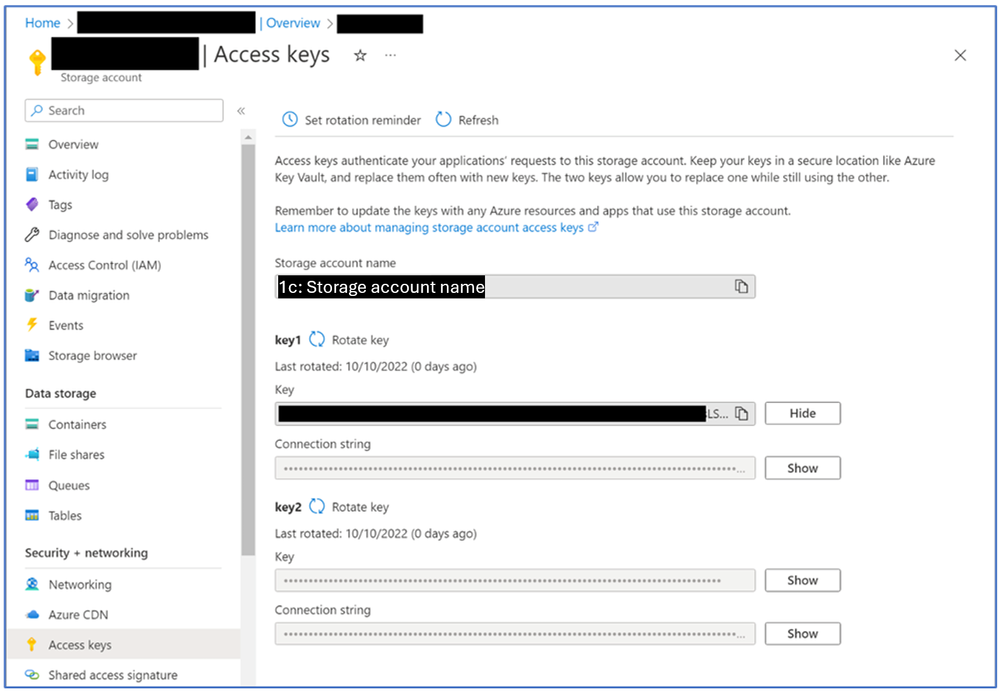Click the key2 rotate key icon
Image resolution: width=999 pixels, height=691 pixels.
[317, 507]
